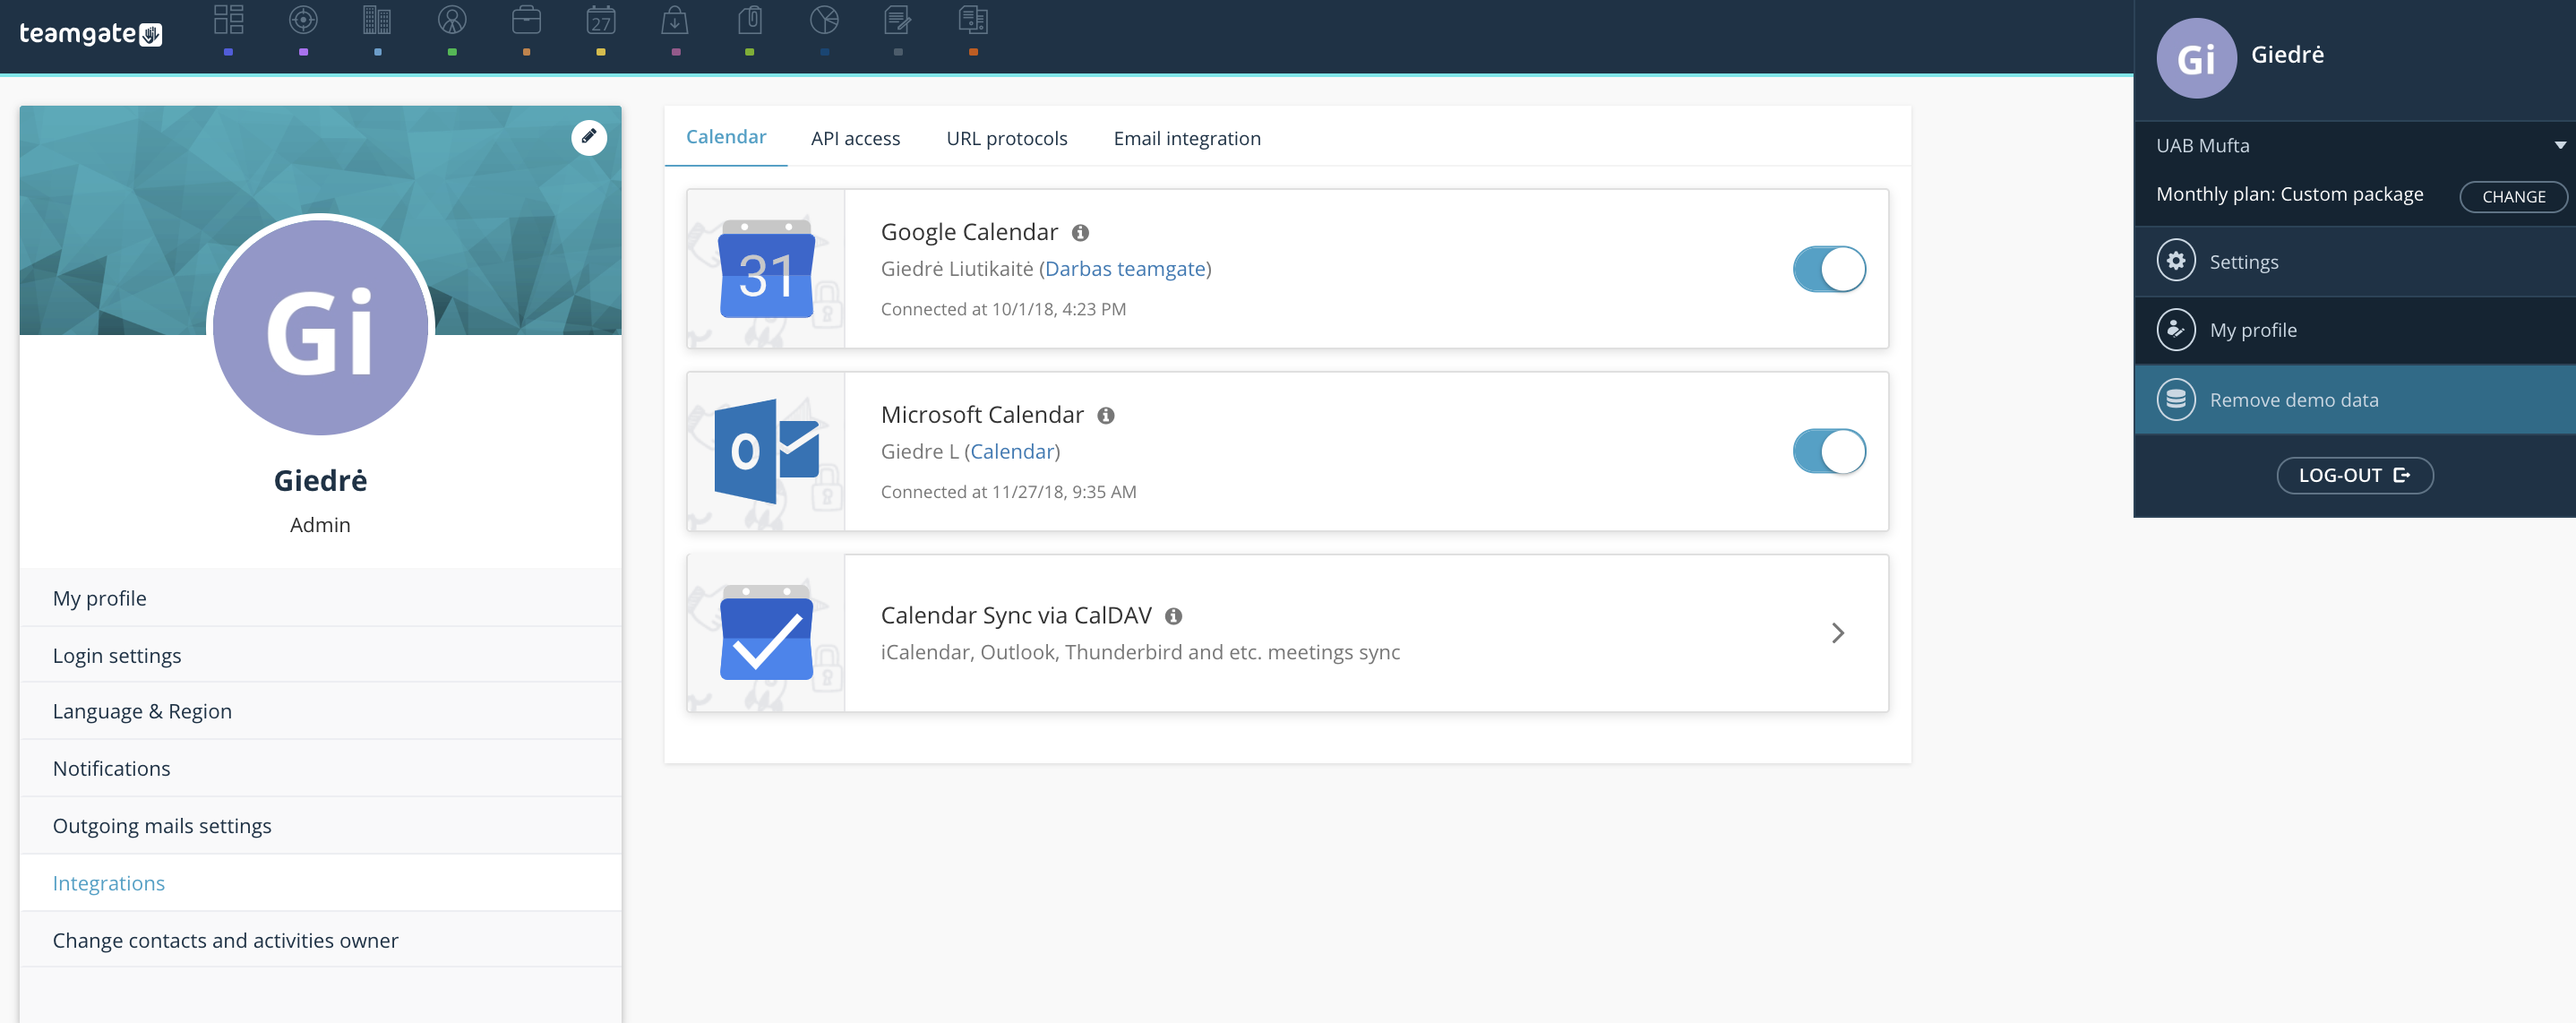Expand Calendar Sync via CalDAV

(x=1837, y=632)
